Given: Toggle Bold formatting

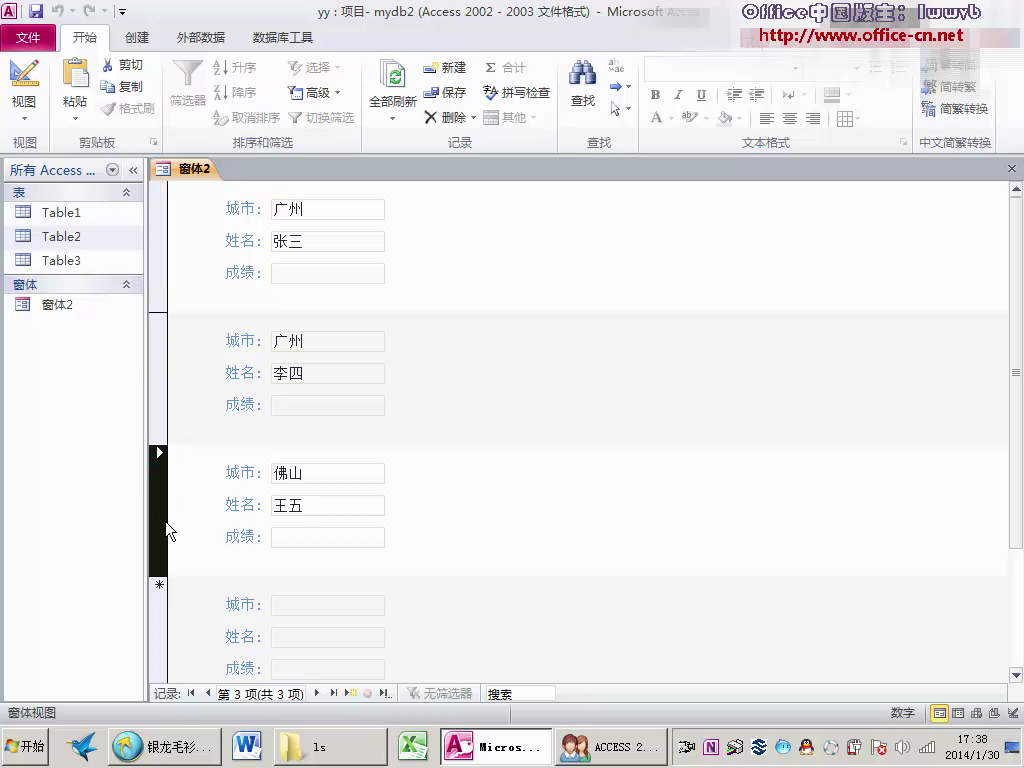Looking at the screenshot, I should [x=655, y=95].
